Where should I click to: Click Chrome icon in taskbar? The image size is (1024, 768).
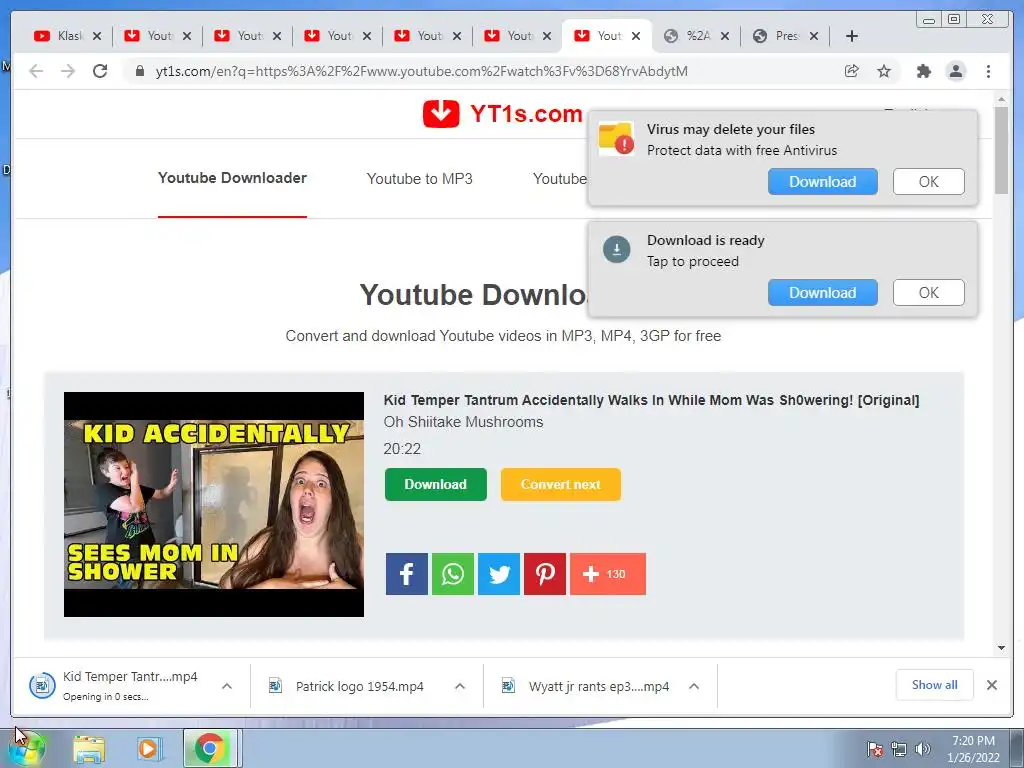click(x=210, y=748)
